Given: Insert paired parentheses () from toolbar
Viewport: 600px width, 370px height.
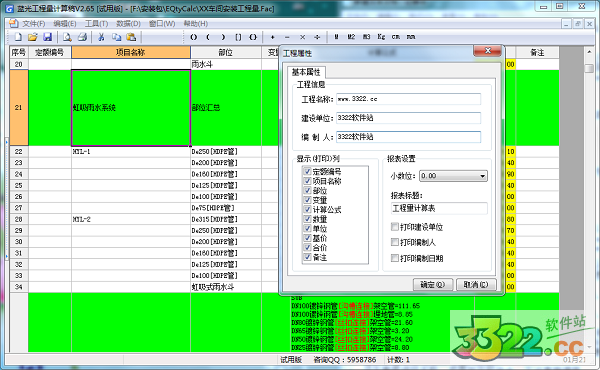Looking at the screenshot, I should click(194, 37).
